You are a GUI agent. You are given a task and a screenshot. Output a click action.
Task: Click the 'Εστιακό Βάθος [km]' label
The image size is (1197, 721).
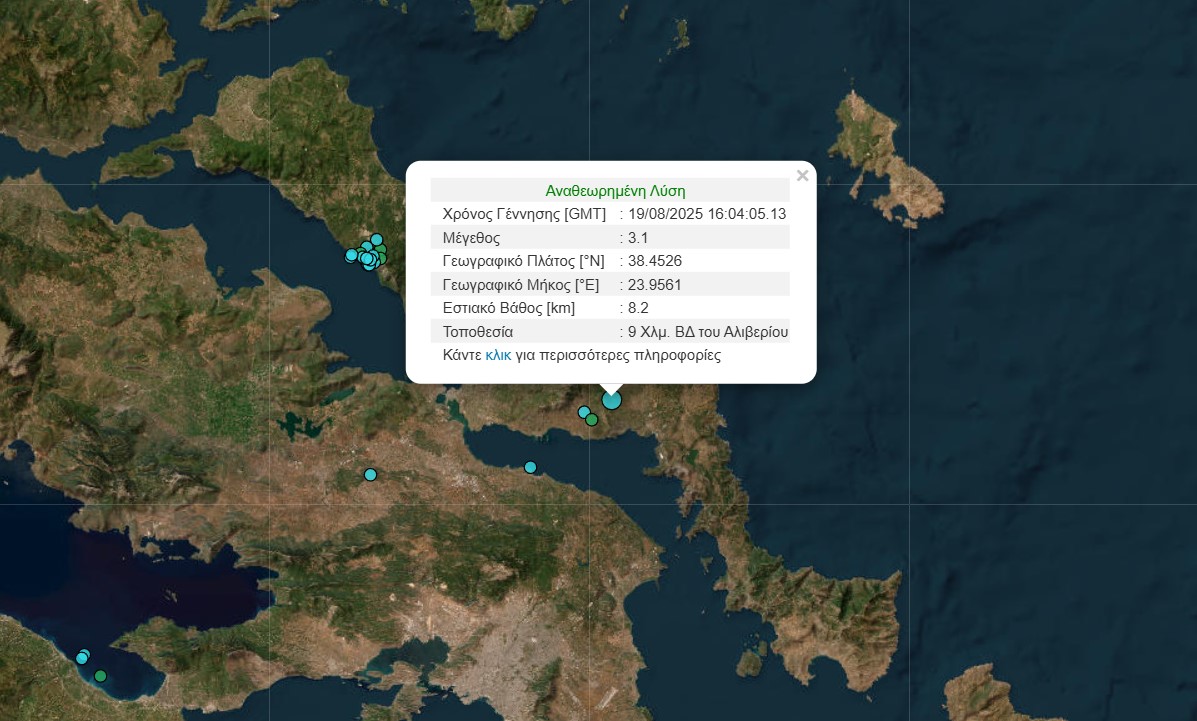pyautogui.click(x=509, y=308)
